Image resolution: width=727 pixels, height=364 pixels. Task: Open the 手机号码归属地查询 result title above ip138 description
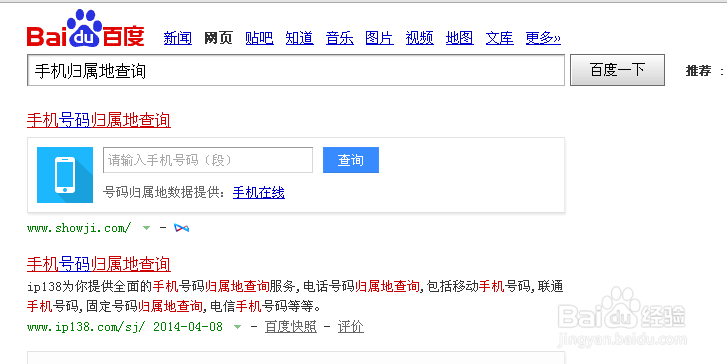(x=99, y=264)
